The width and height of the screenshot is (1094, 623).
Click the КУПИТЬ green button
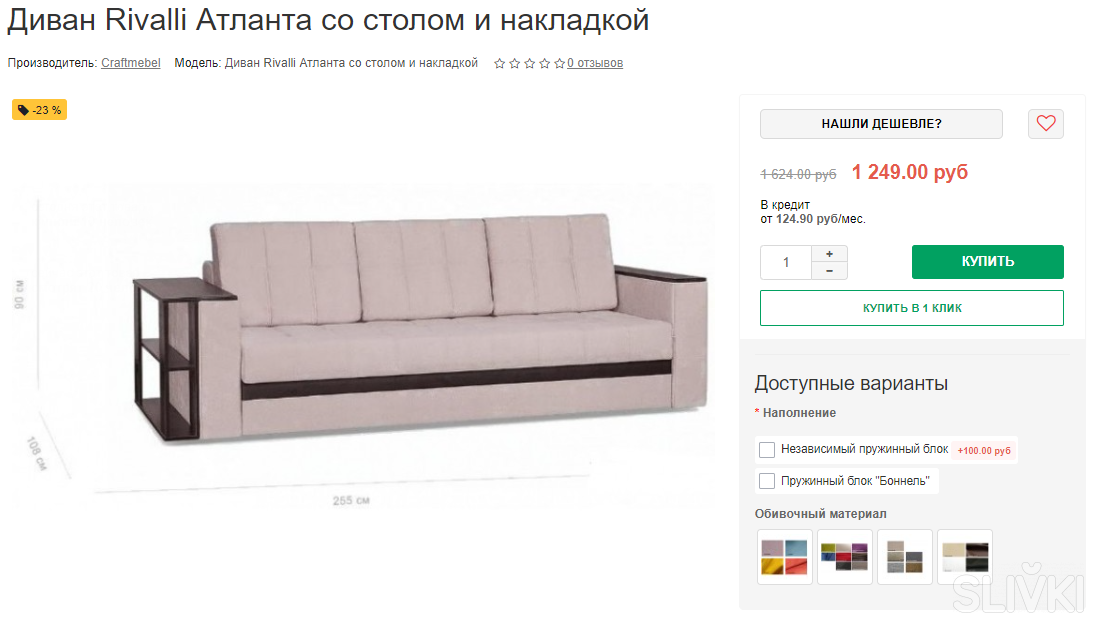pyautogui.click(x=987, y=262)
